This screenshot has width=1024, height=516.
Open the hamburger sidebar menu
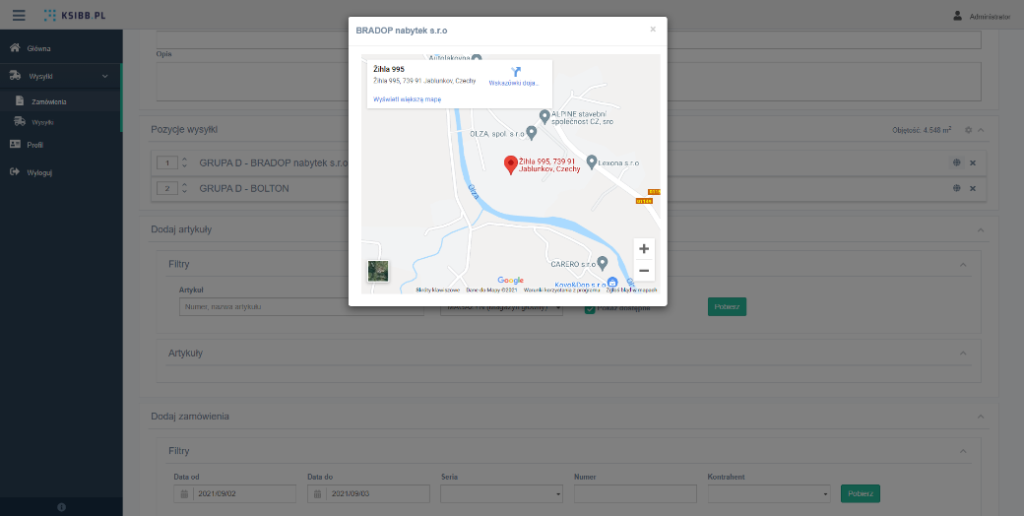pos(19,15)
